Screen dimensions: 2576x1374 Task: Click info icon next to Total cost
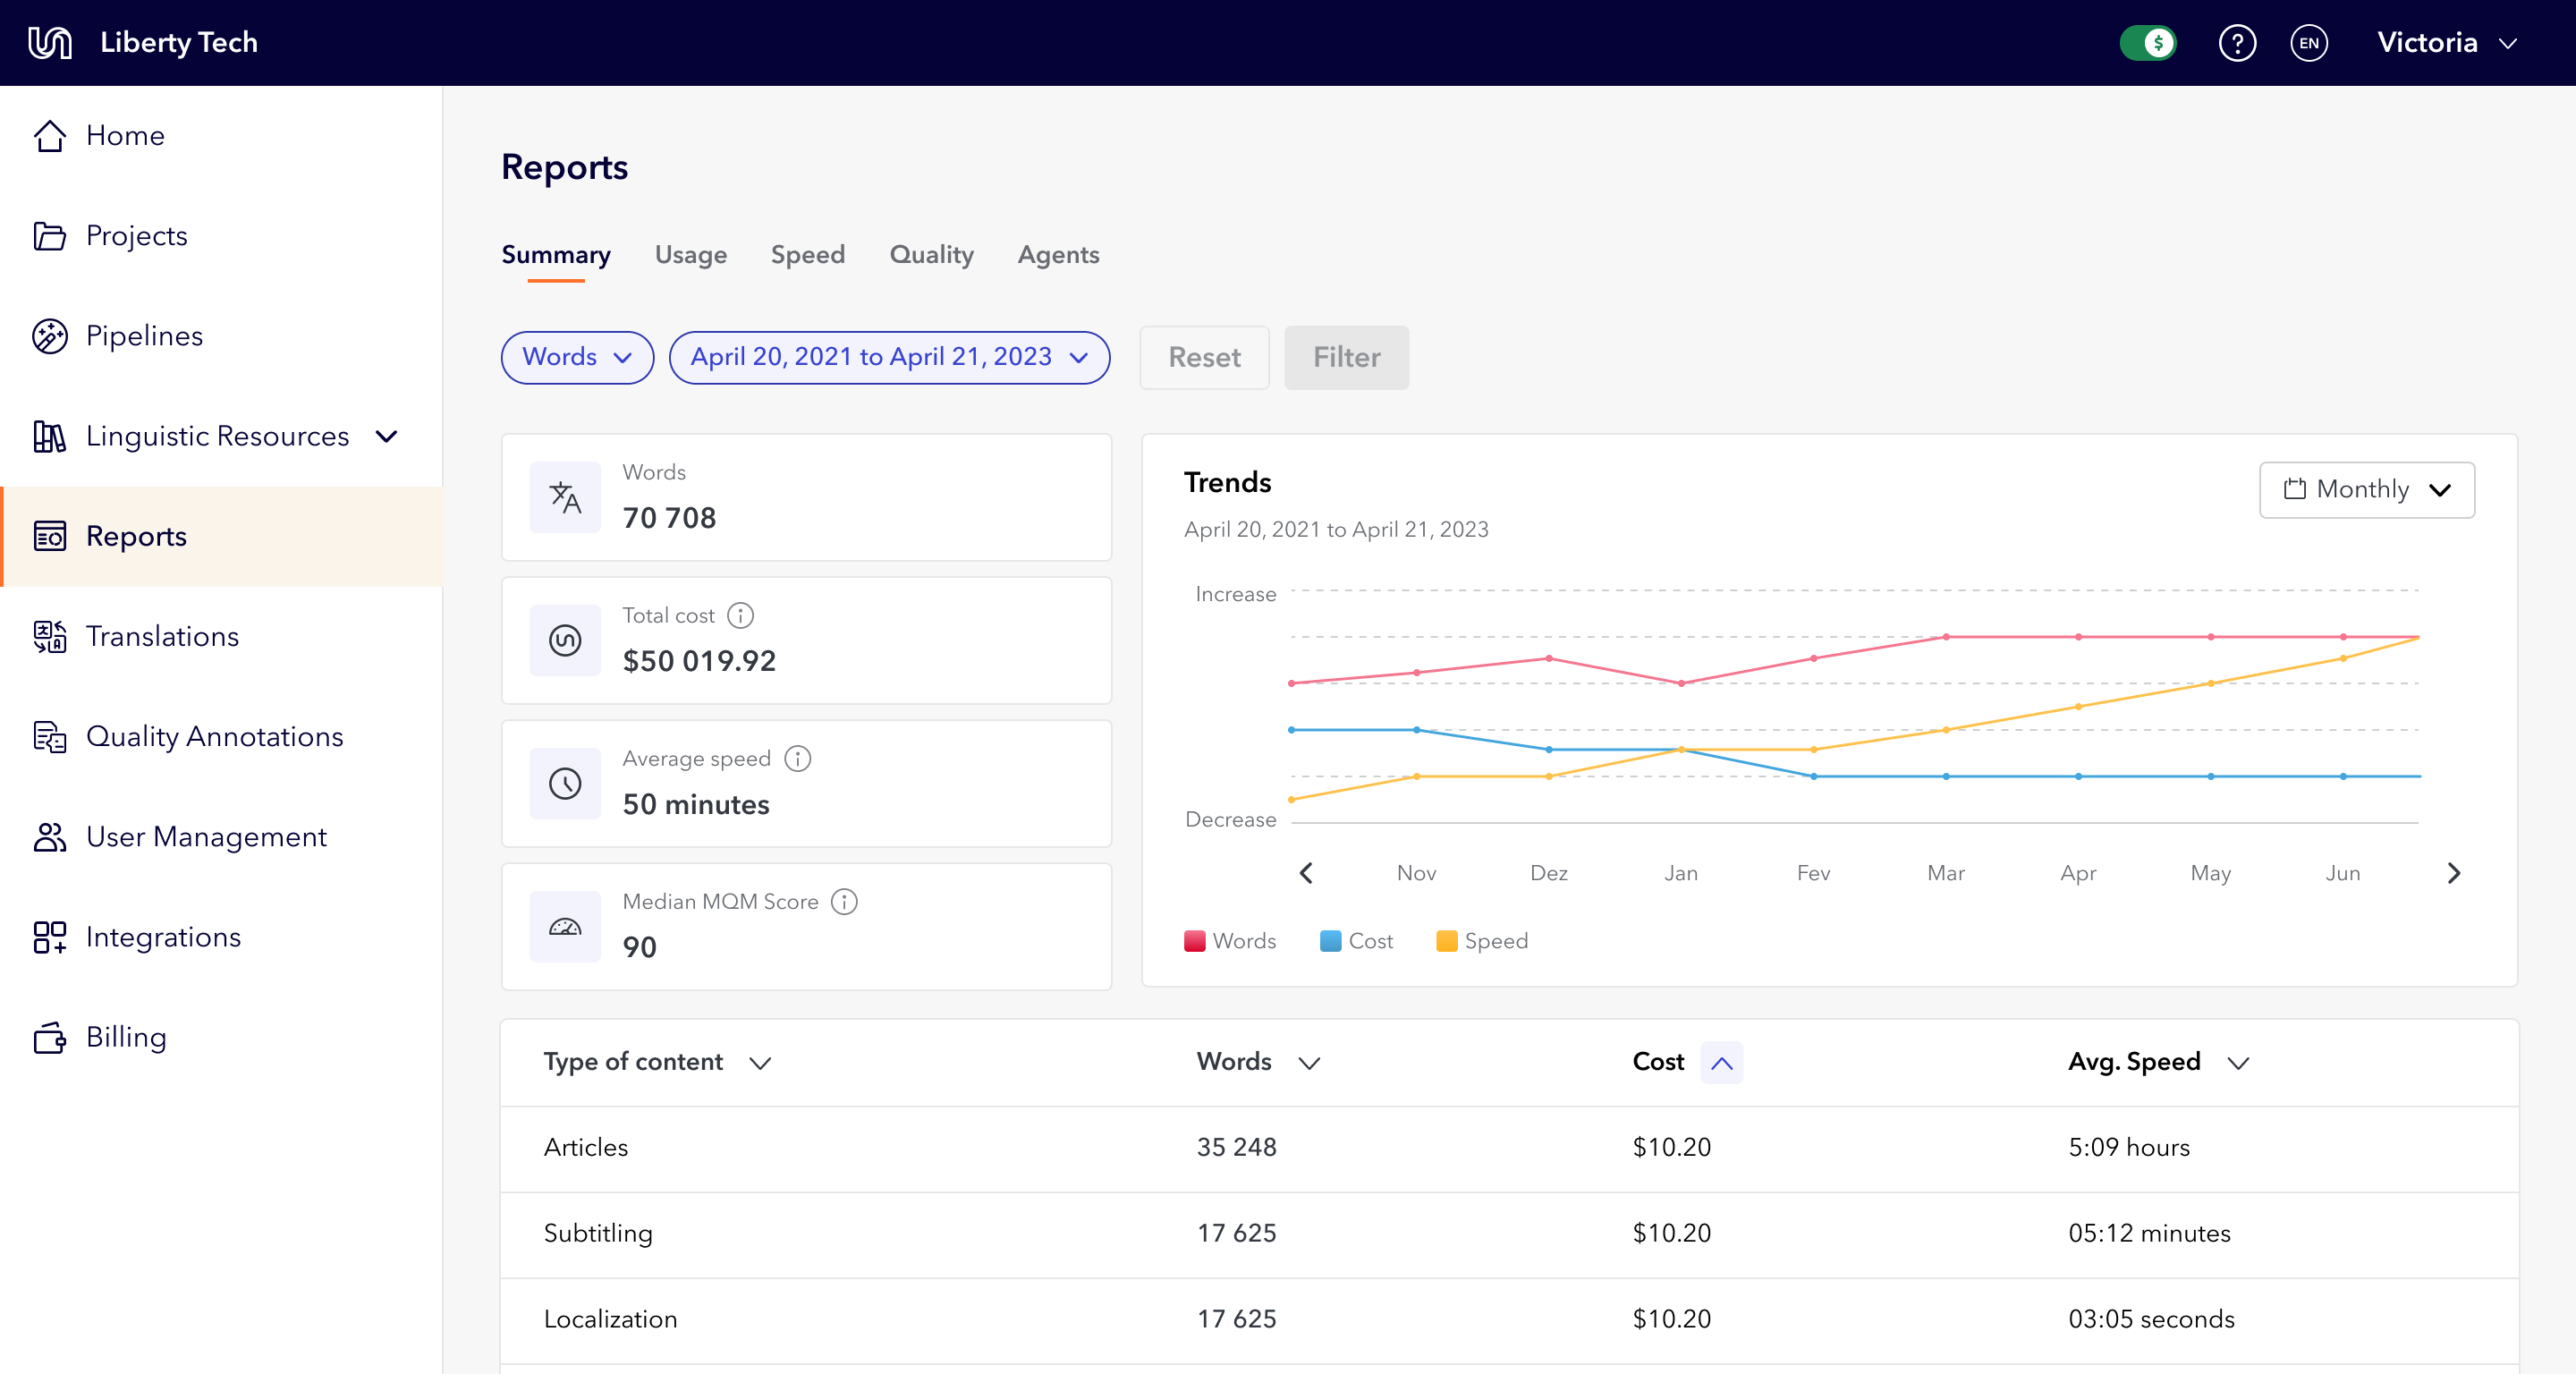pyautogui.click(x=740, y=615)
